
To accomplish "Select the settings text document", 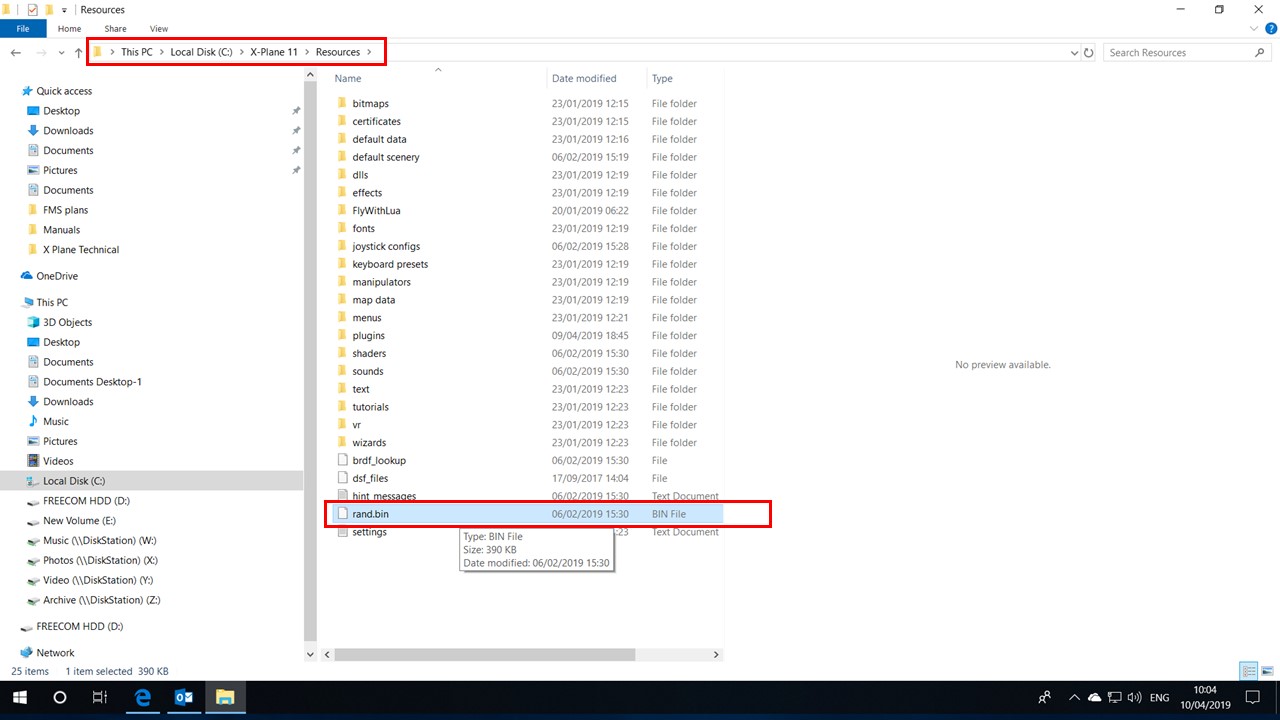I will click(369, 532).
